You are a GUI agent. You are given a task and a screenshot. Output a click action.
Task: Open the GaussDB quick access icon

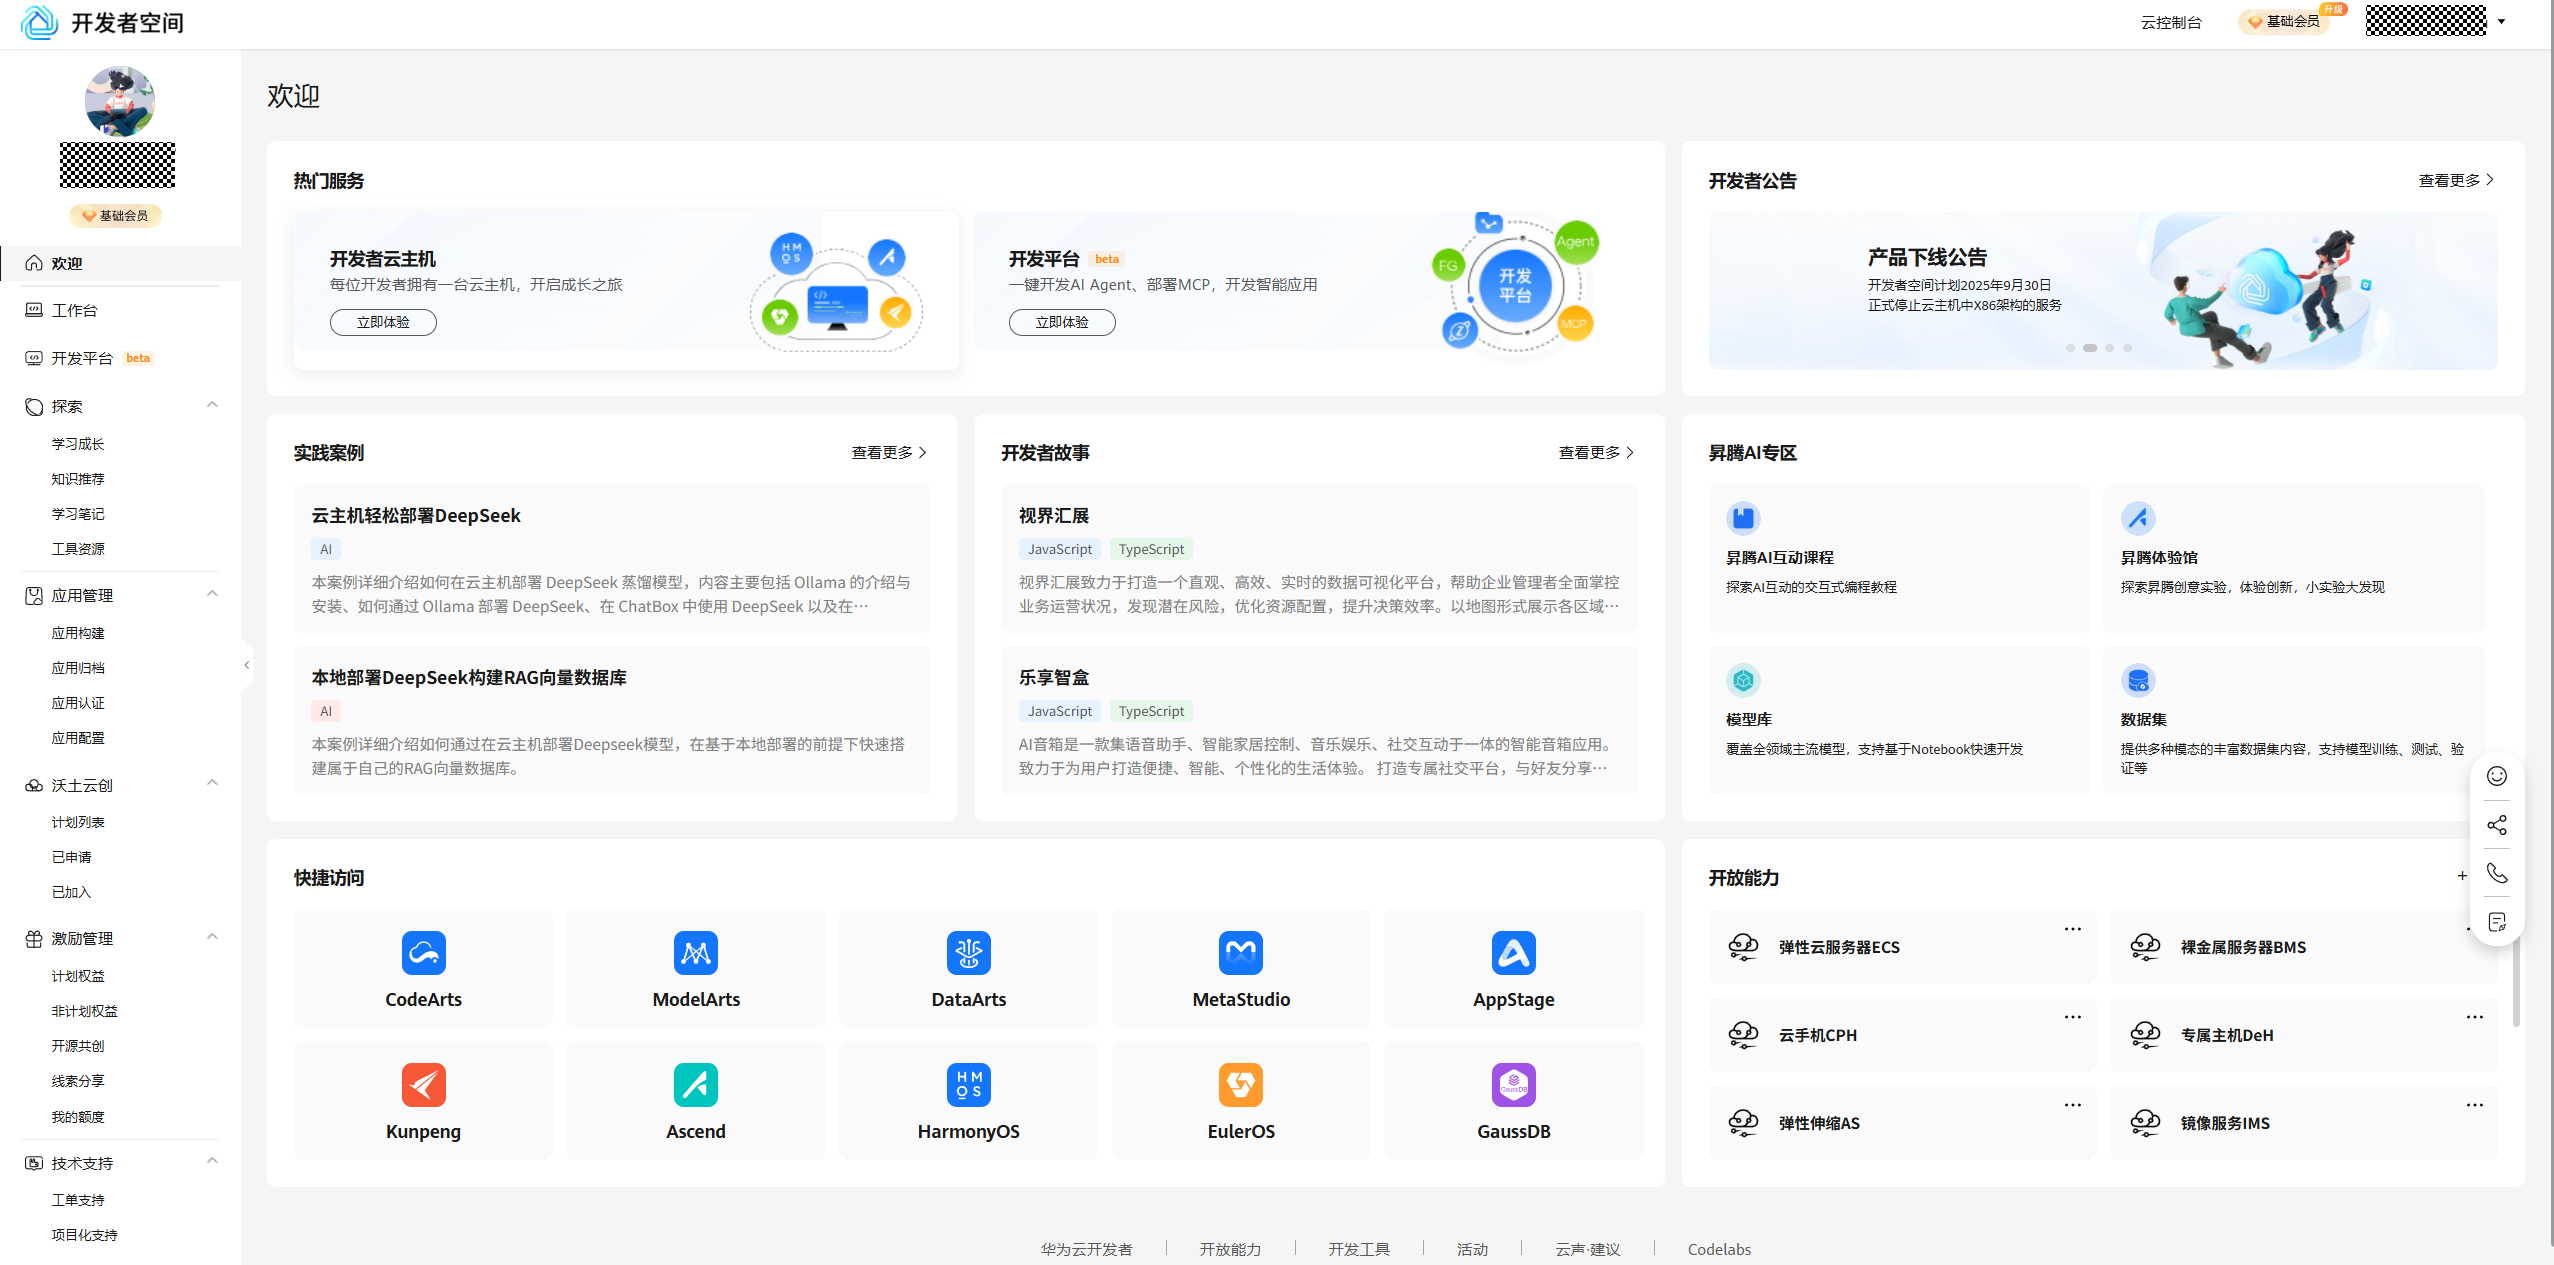click(x=1513, y=1085)
